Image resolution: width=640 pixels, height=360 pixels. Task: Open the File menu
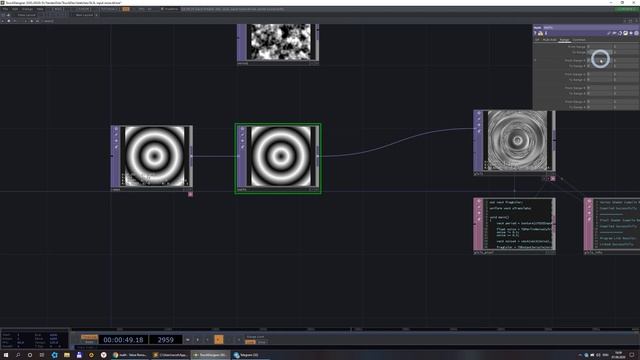5,9
